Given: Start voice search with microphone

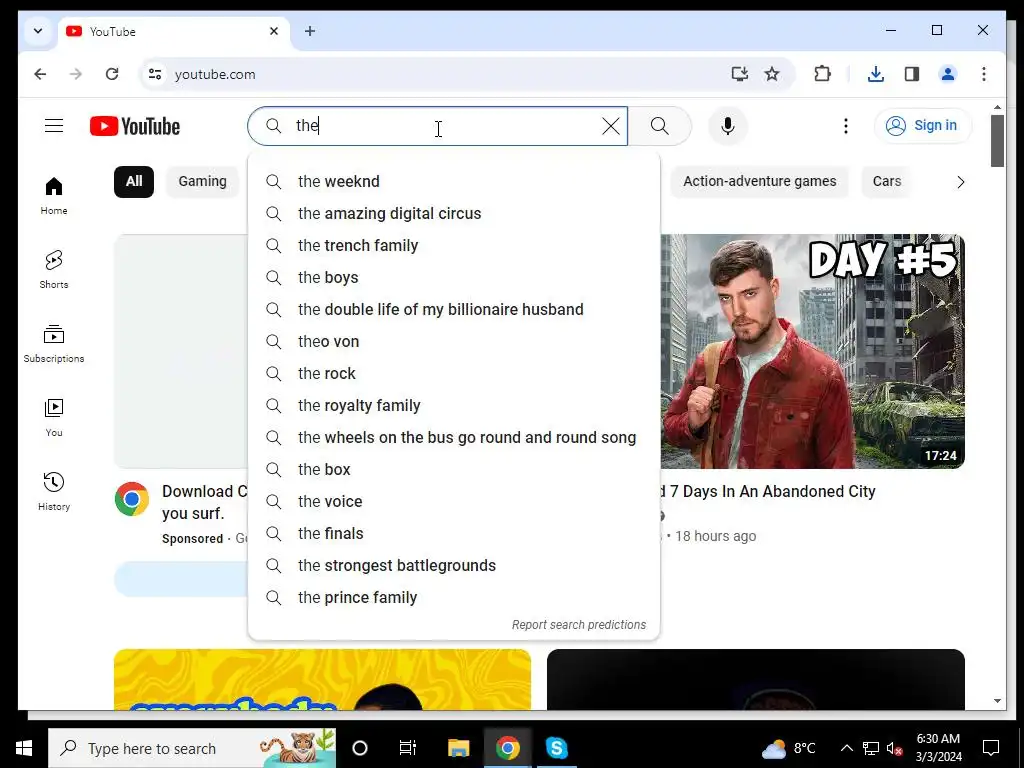Looking at the screenshot, I should pos(728,126).
